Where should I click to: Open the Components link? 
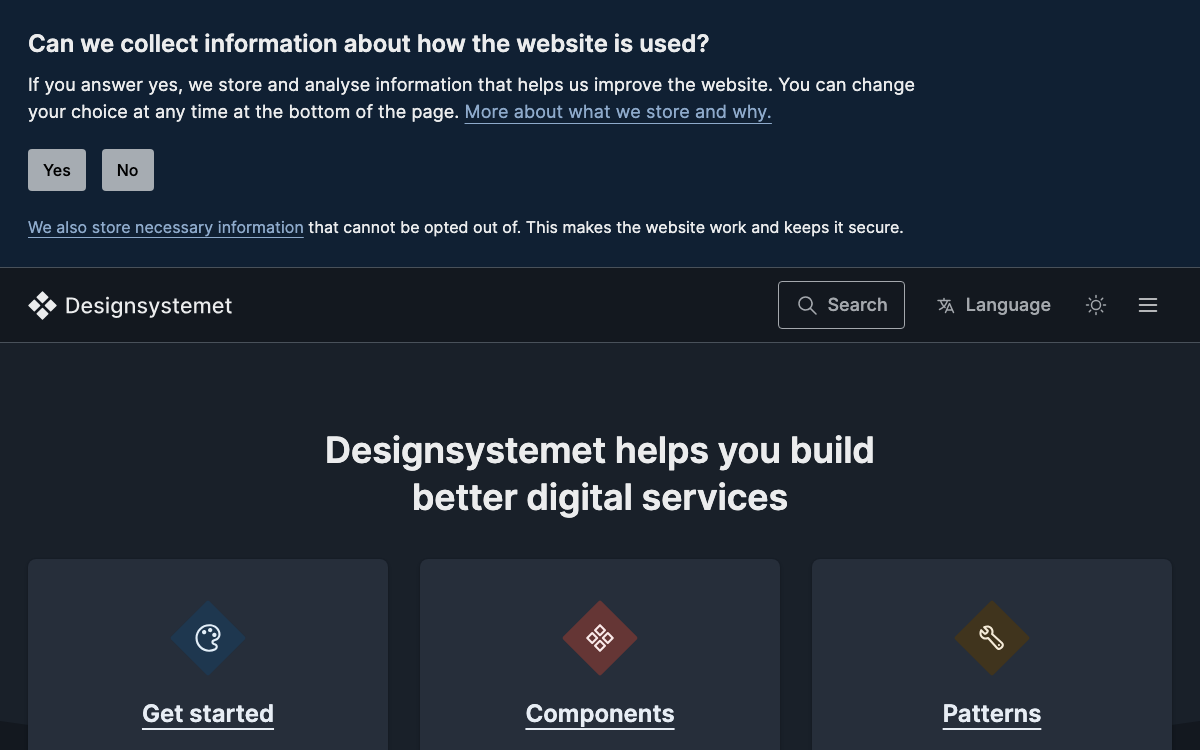600,713
